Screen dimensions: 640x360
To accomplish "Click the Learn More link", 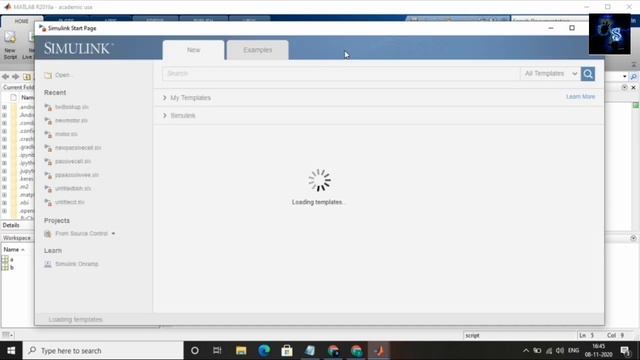I will tap(580, 97).
